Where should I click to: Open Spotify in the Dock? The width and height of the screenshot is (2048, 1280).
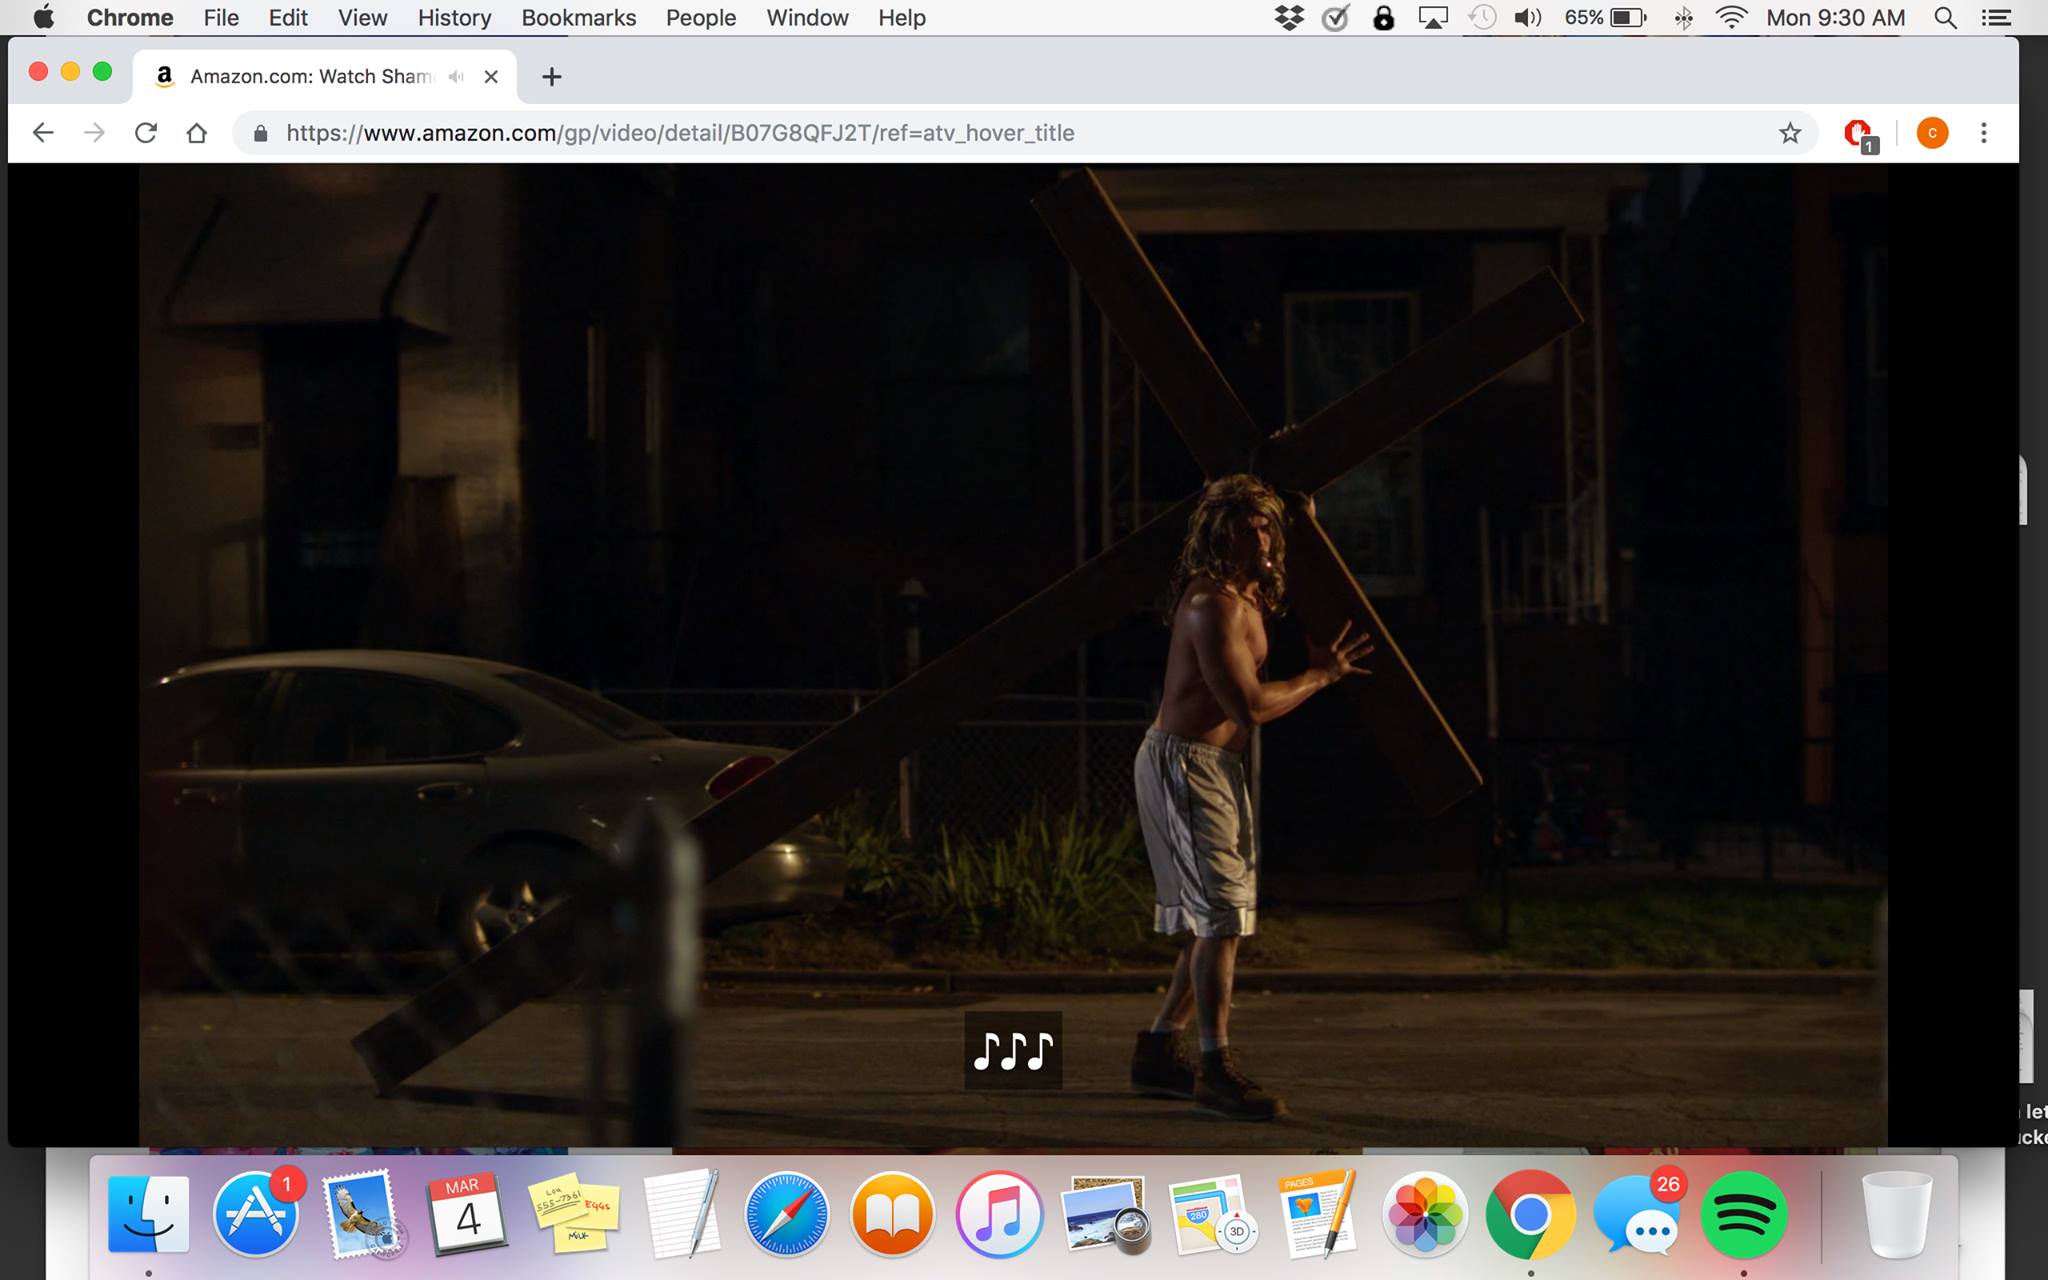1744,1214
